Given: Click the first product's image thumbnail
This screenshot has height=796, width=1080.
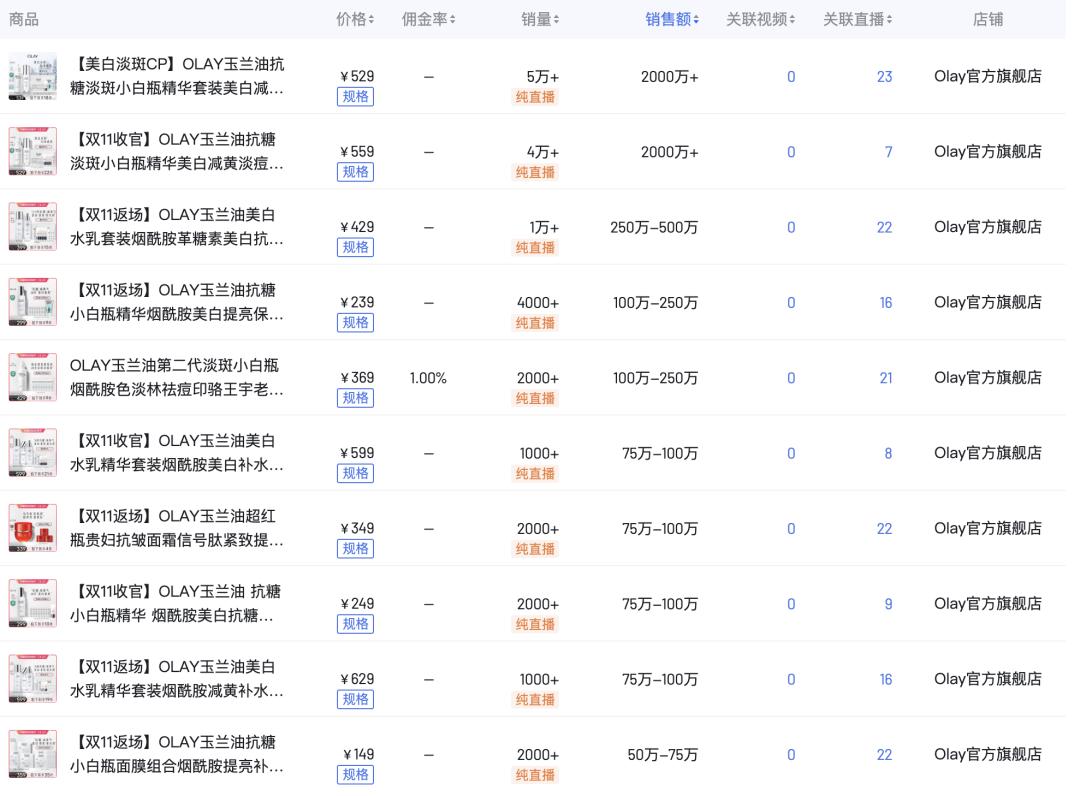Looking at the screenshot, I should (33, 76).
